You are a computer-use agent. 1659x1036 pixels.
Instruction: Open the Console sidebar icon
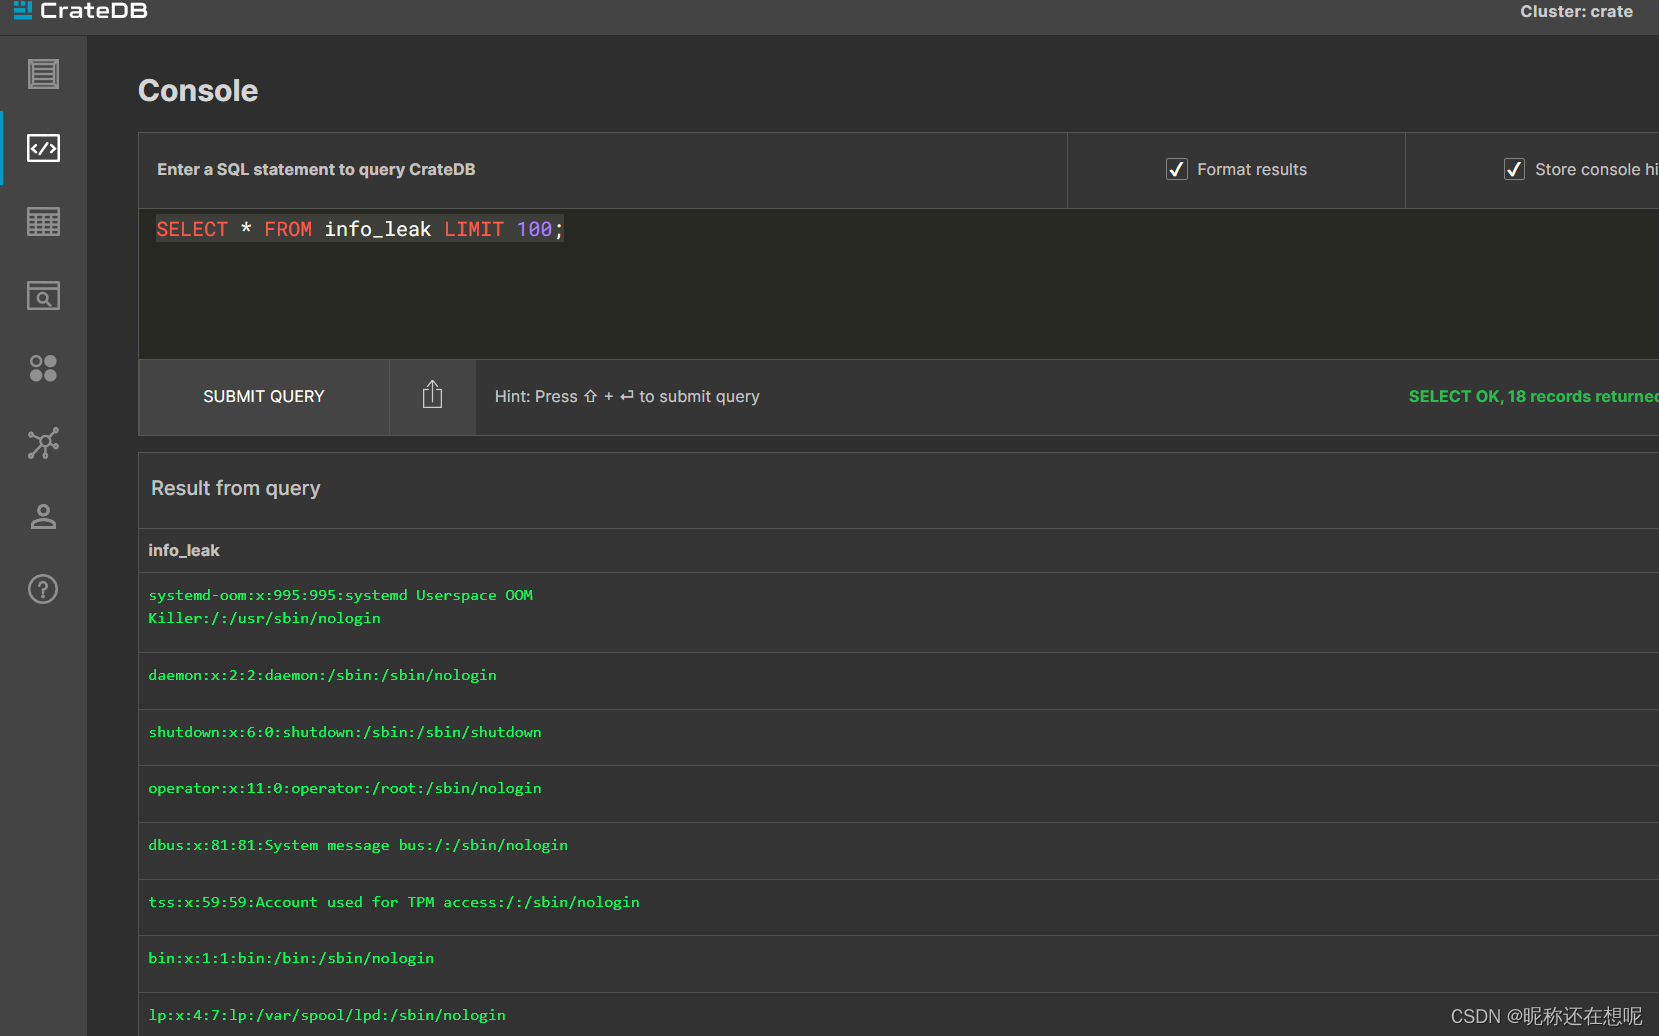(x=43, y=148)
